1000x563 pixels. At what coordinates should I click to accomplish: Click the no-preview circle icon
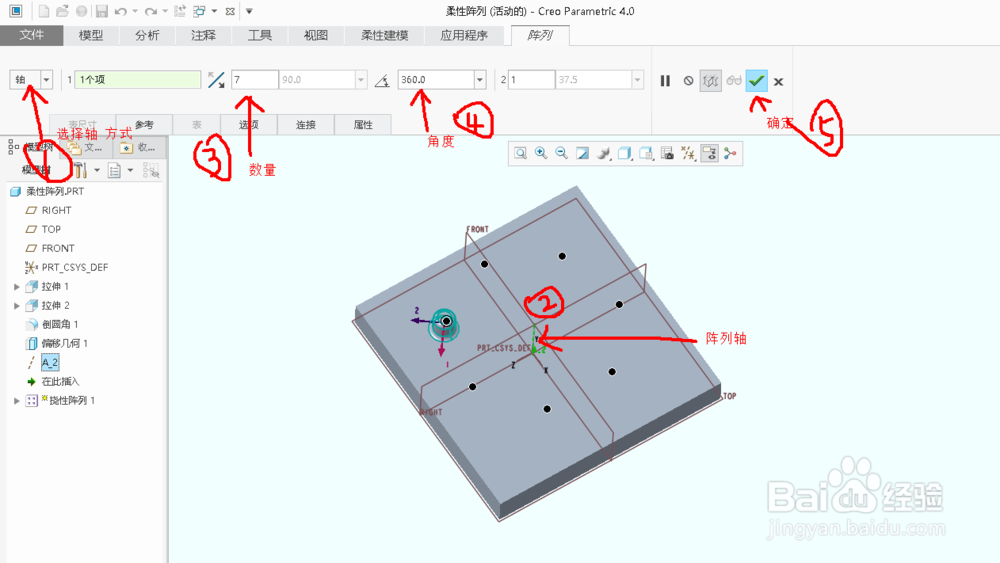(688, 81)
